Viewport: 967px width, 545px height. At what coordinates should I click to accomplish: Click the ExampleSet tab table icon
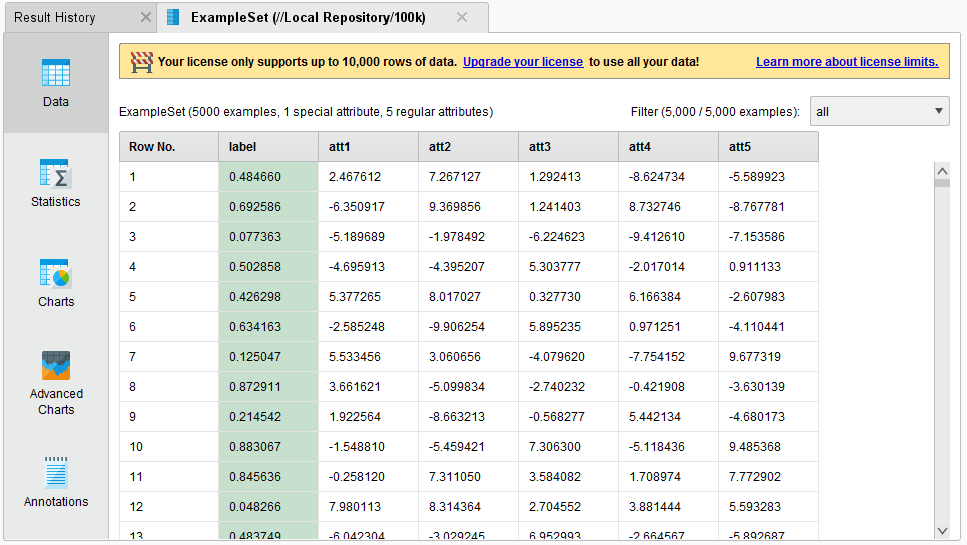point(174,18)
